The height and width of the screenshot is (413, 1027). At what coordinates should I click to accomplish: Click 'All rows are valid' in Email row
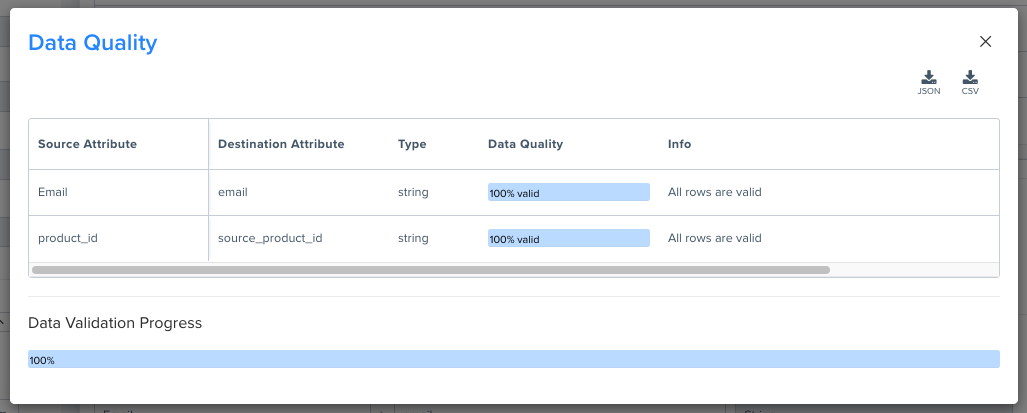715,192
